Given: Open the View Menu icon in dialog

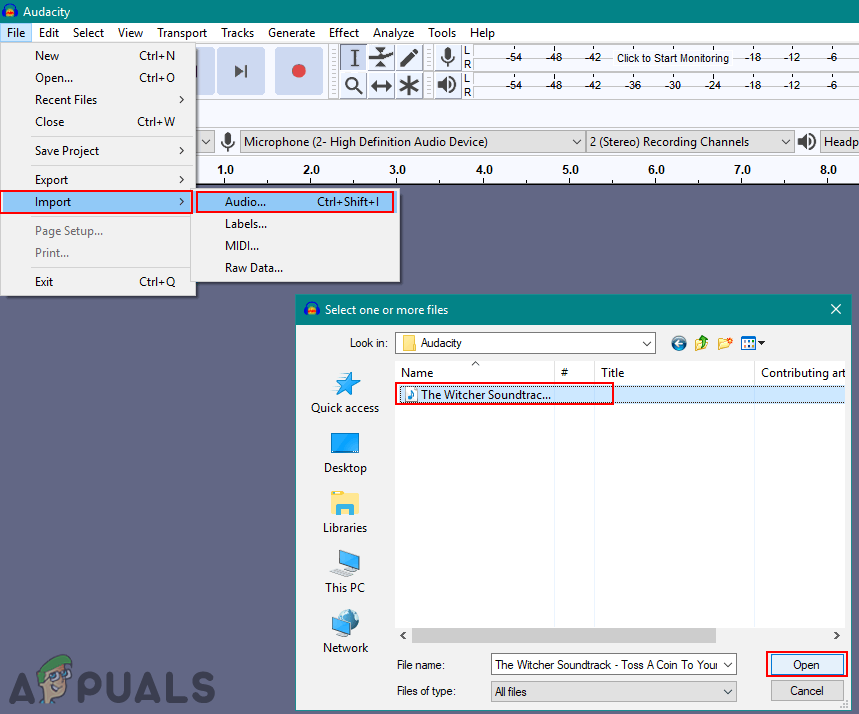Looking at the screenshot, I should [752, 344].
